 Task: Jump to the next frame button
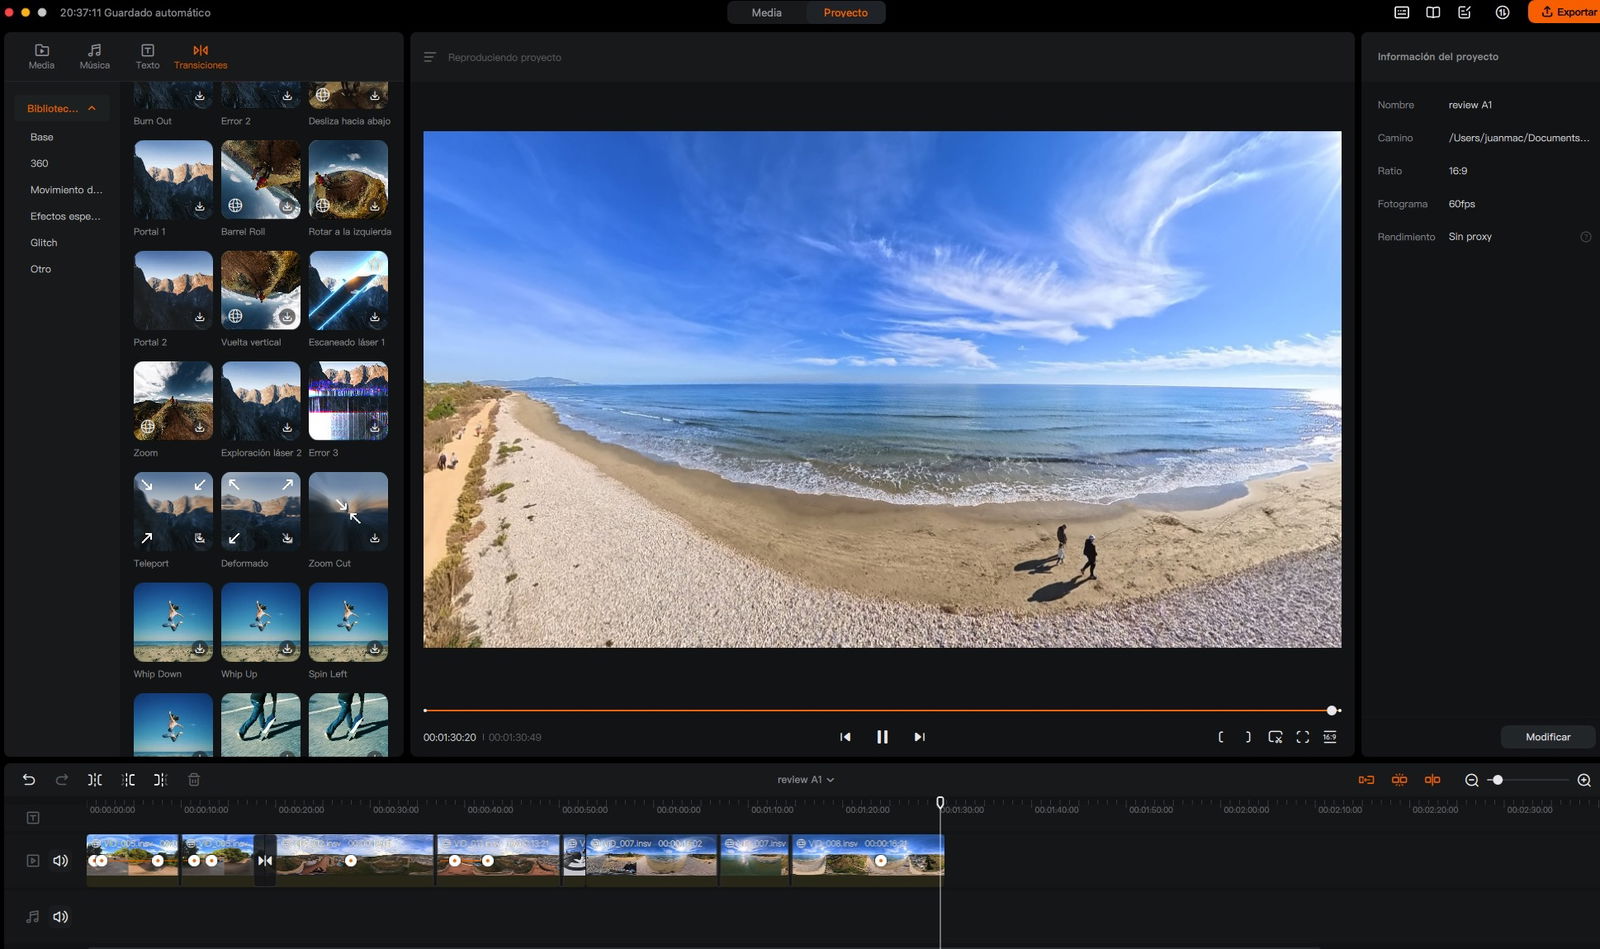(919, 737)
